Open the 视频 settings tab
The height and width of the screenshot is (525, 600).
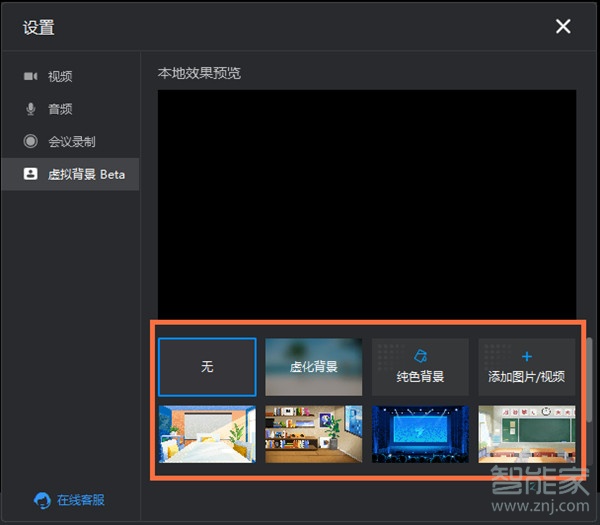[60, 76]
